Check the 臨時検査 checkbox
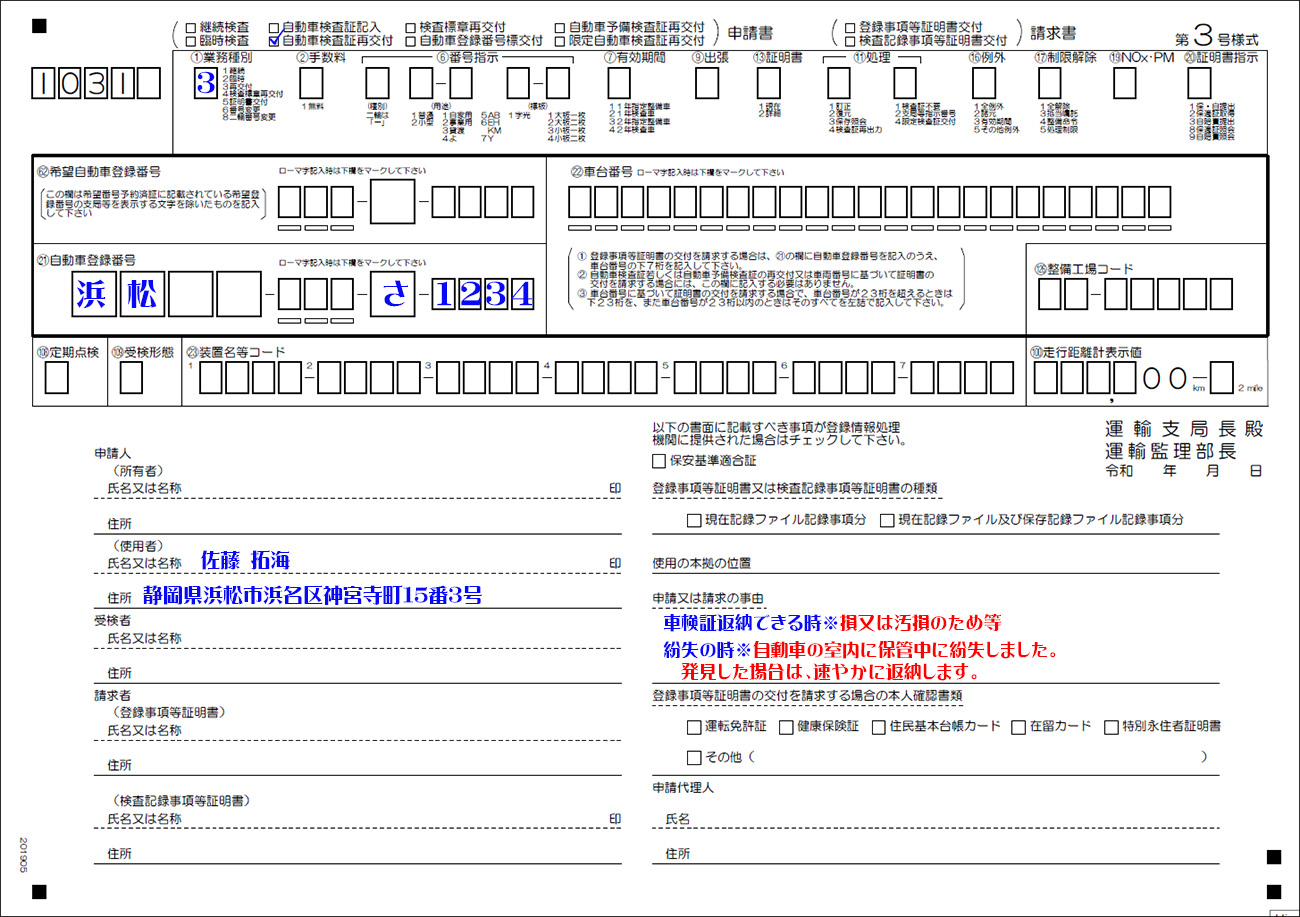 (x=191, y=42)
